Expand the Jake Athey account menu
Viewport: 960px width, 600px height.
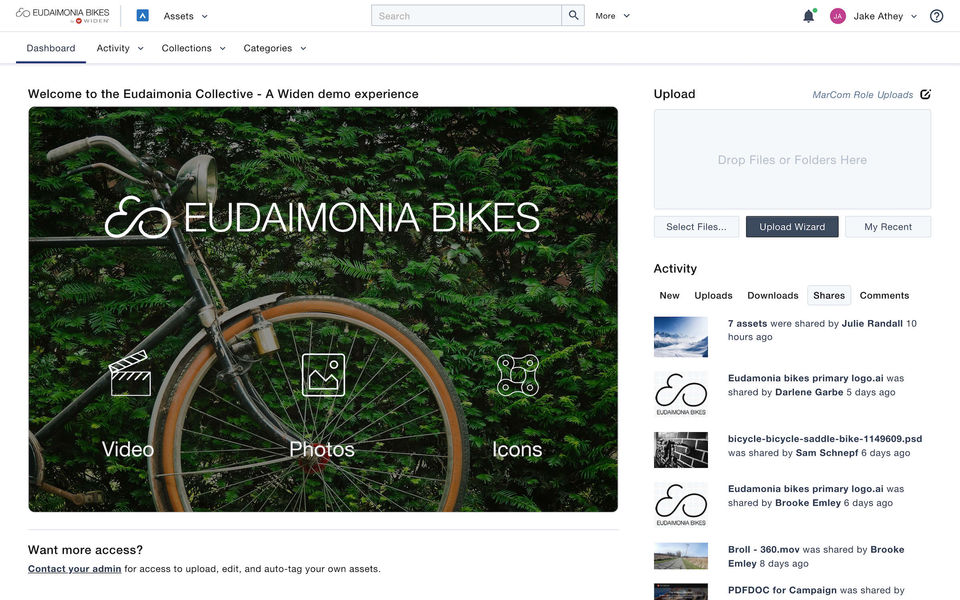(885, 16)
